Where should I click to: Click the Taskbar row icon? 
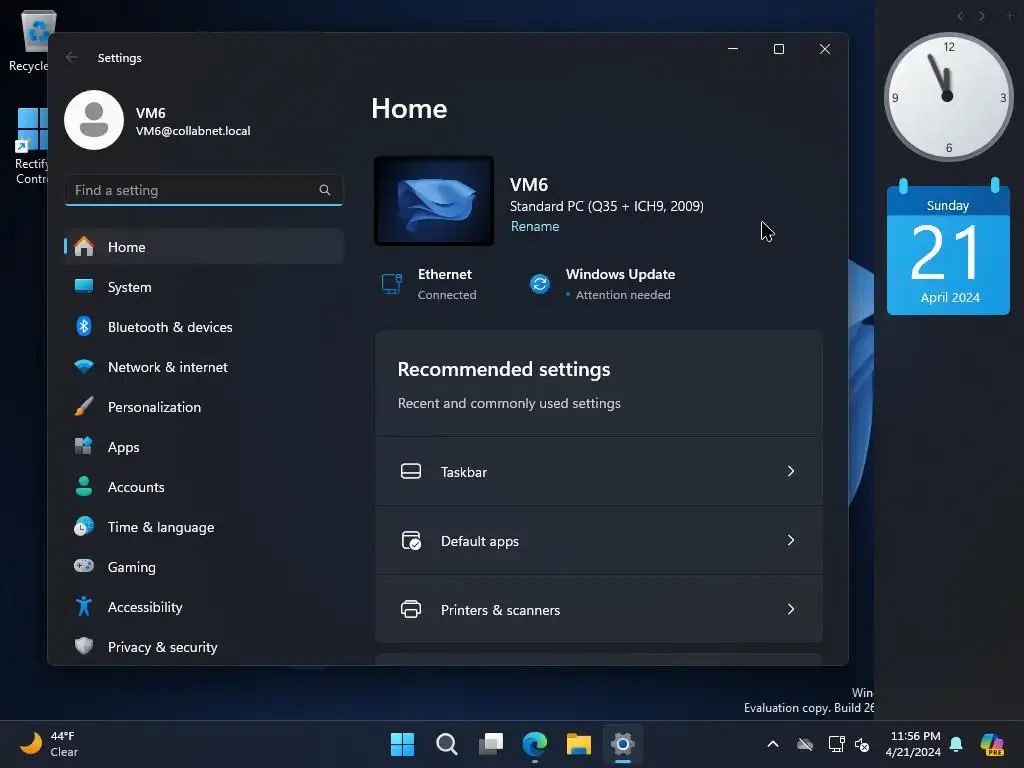(411, 471)
